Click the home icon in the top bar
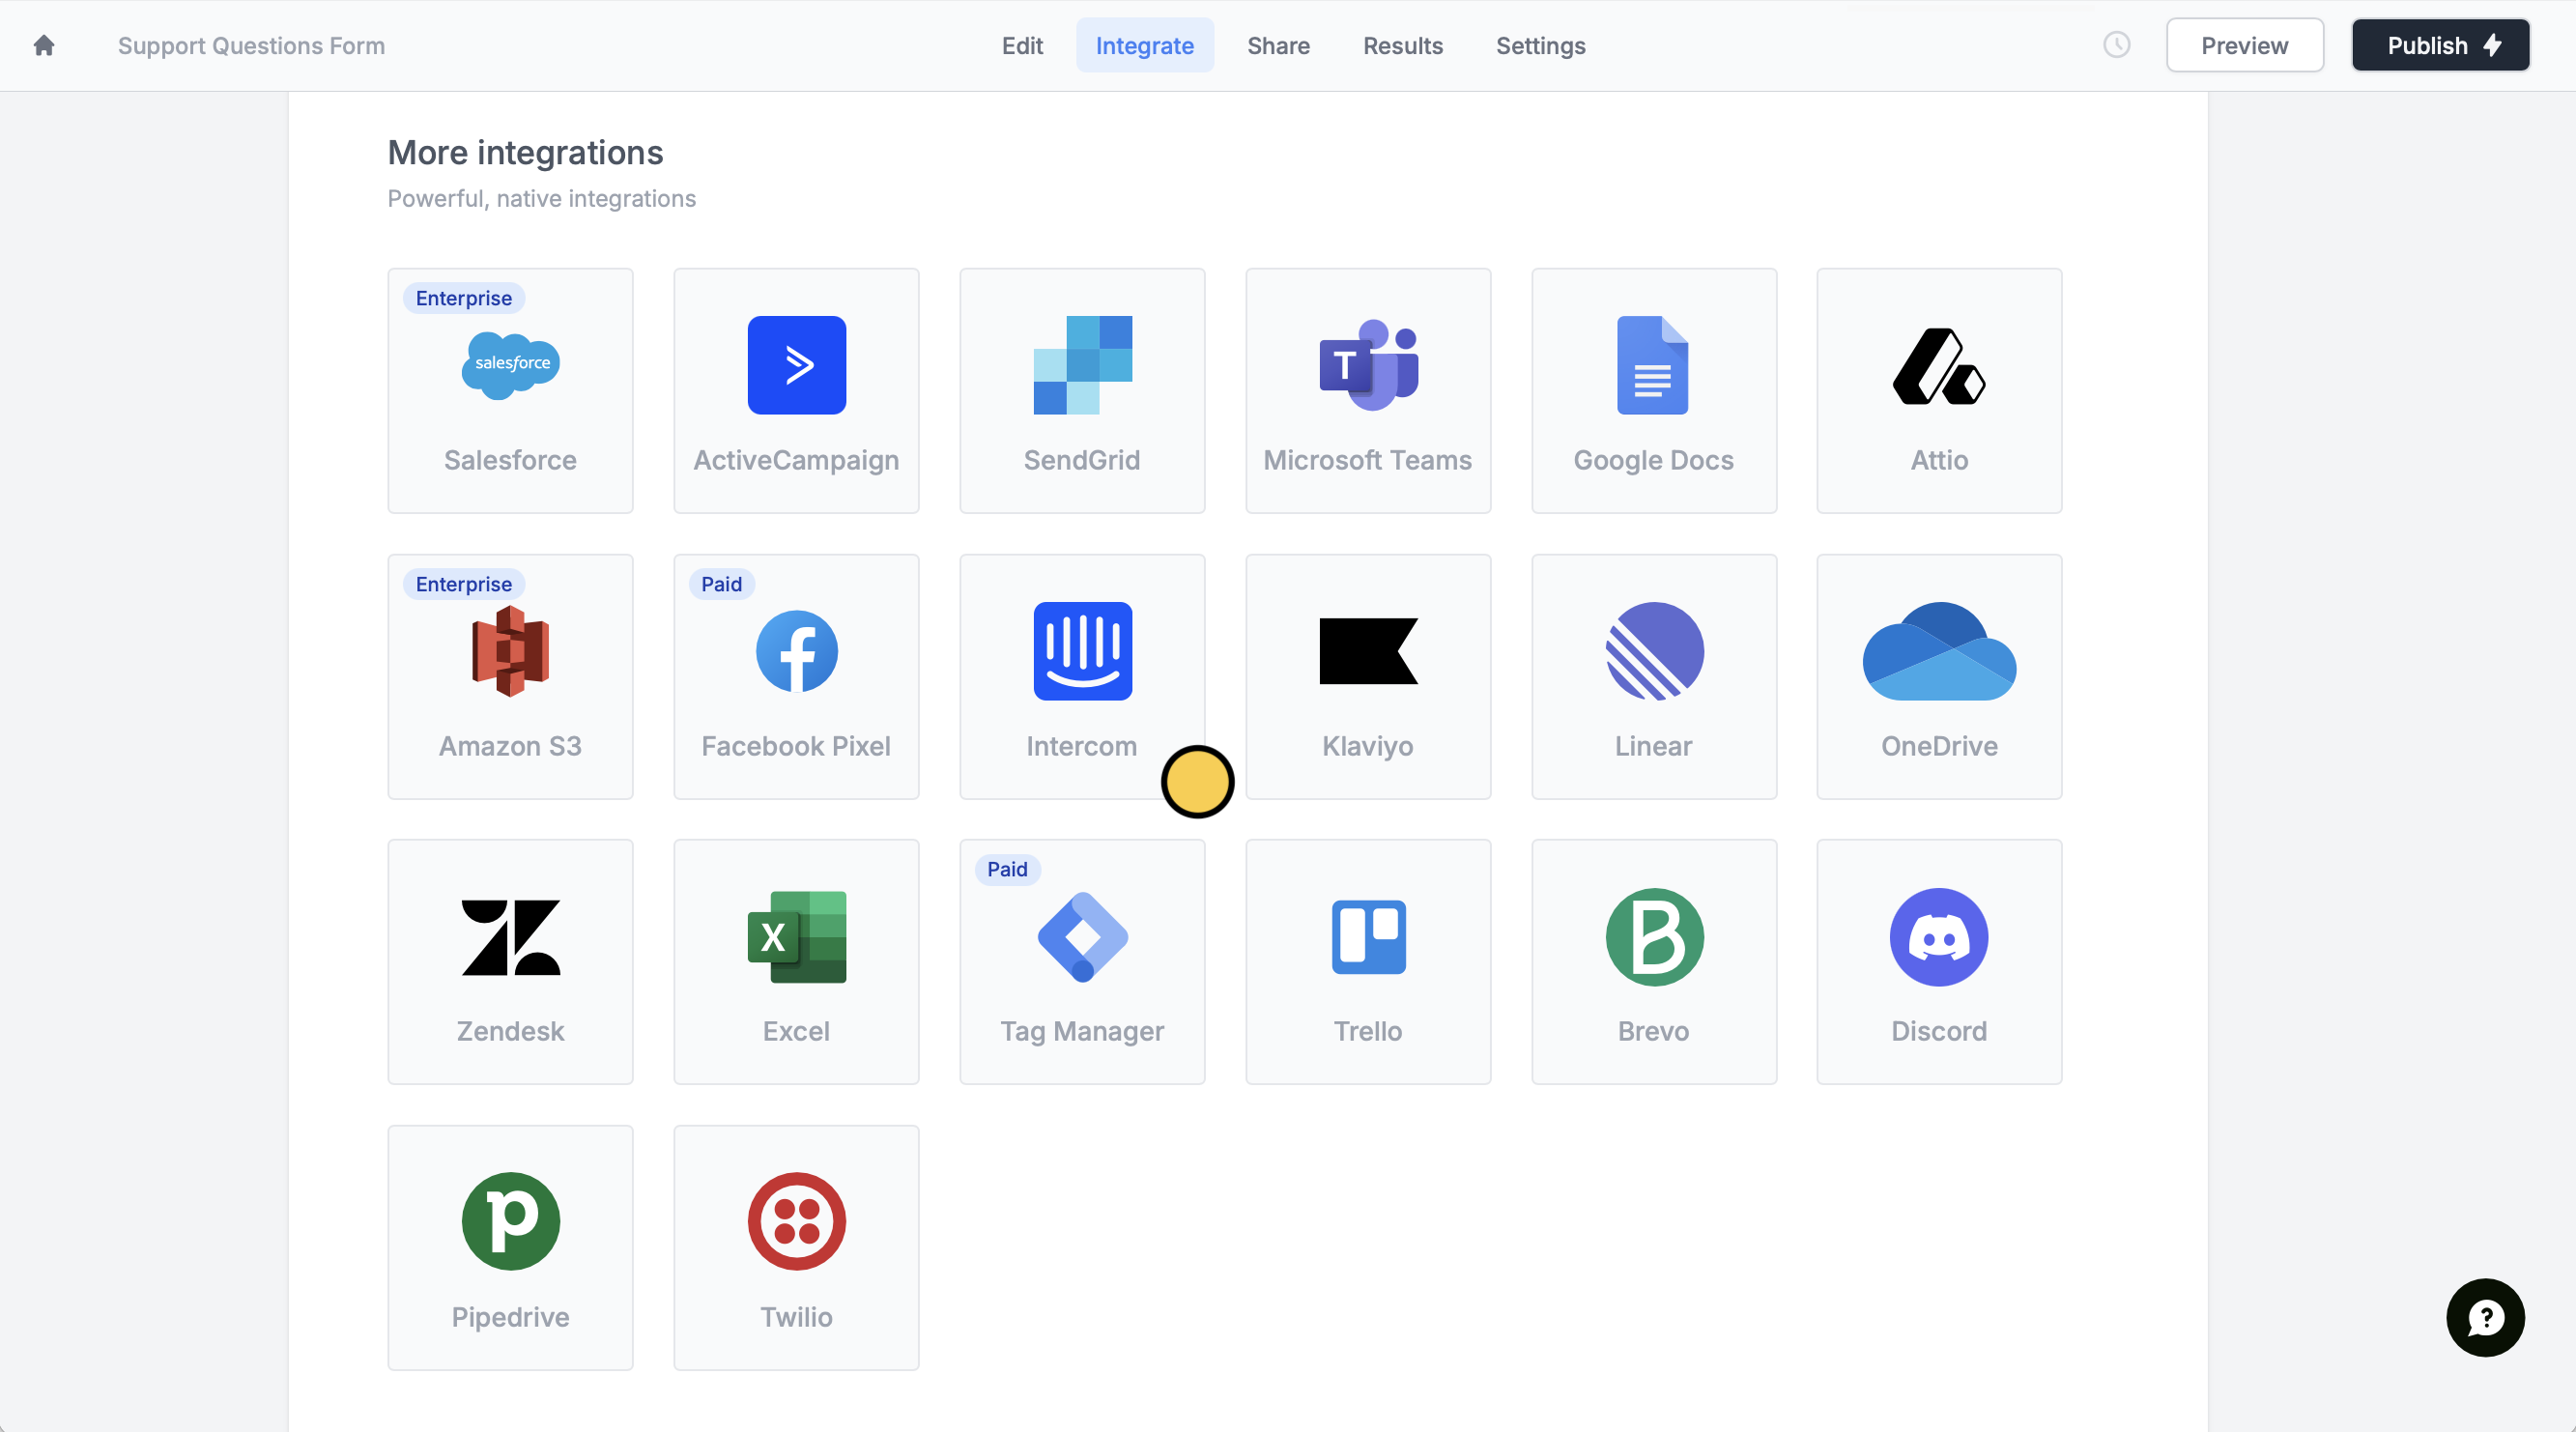 (44, 45)
